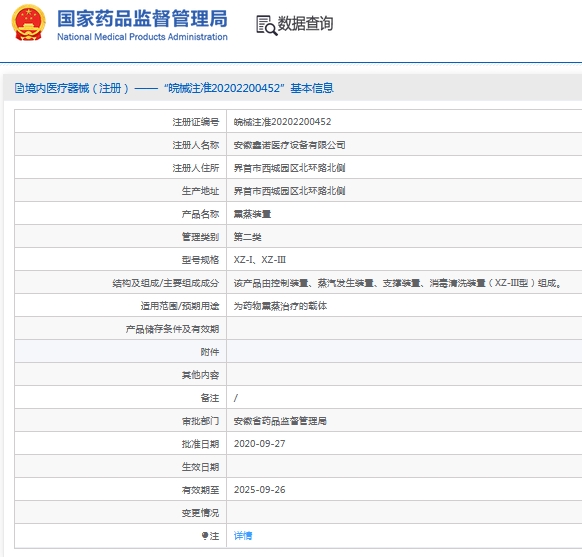
Task: Click the bullet icon beside 注
Action: tap(205, 535)
